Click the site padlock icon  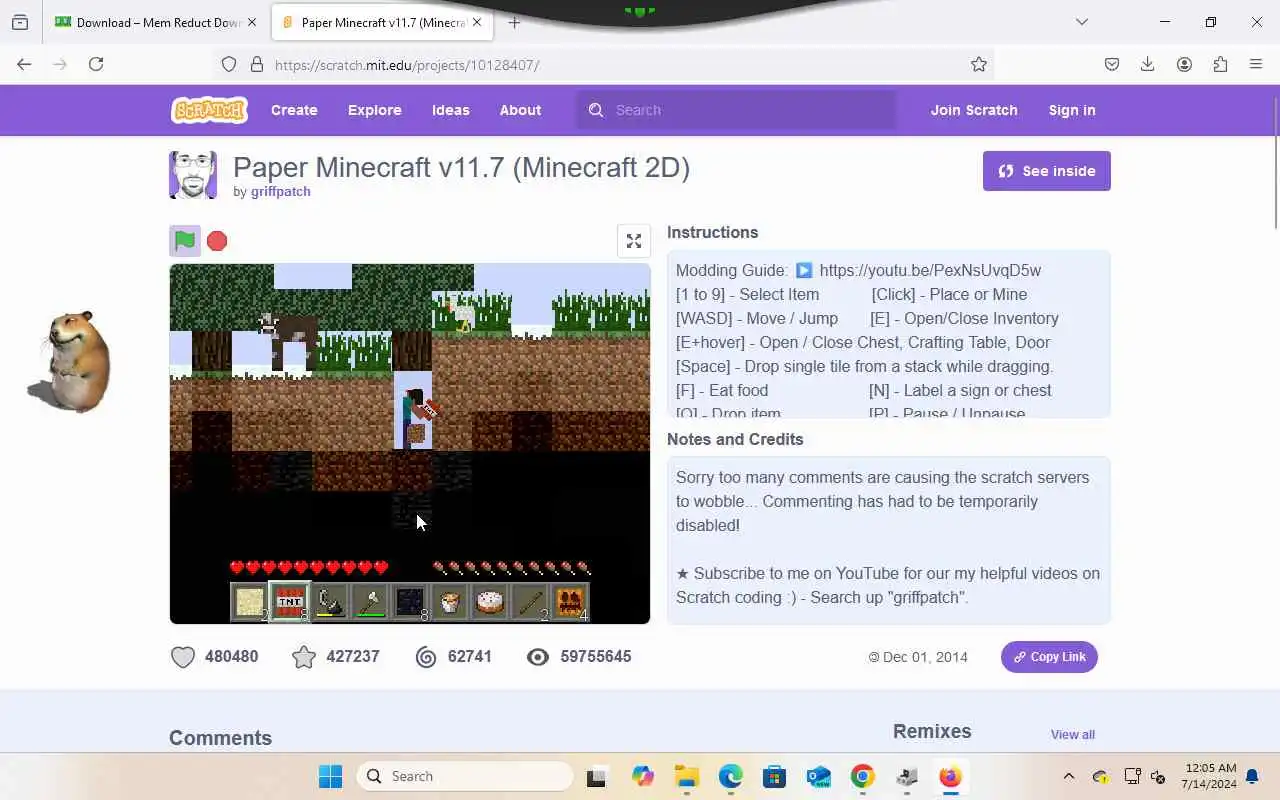coord(257,64)
